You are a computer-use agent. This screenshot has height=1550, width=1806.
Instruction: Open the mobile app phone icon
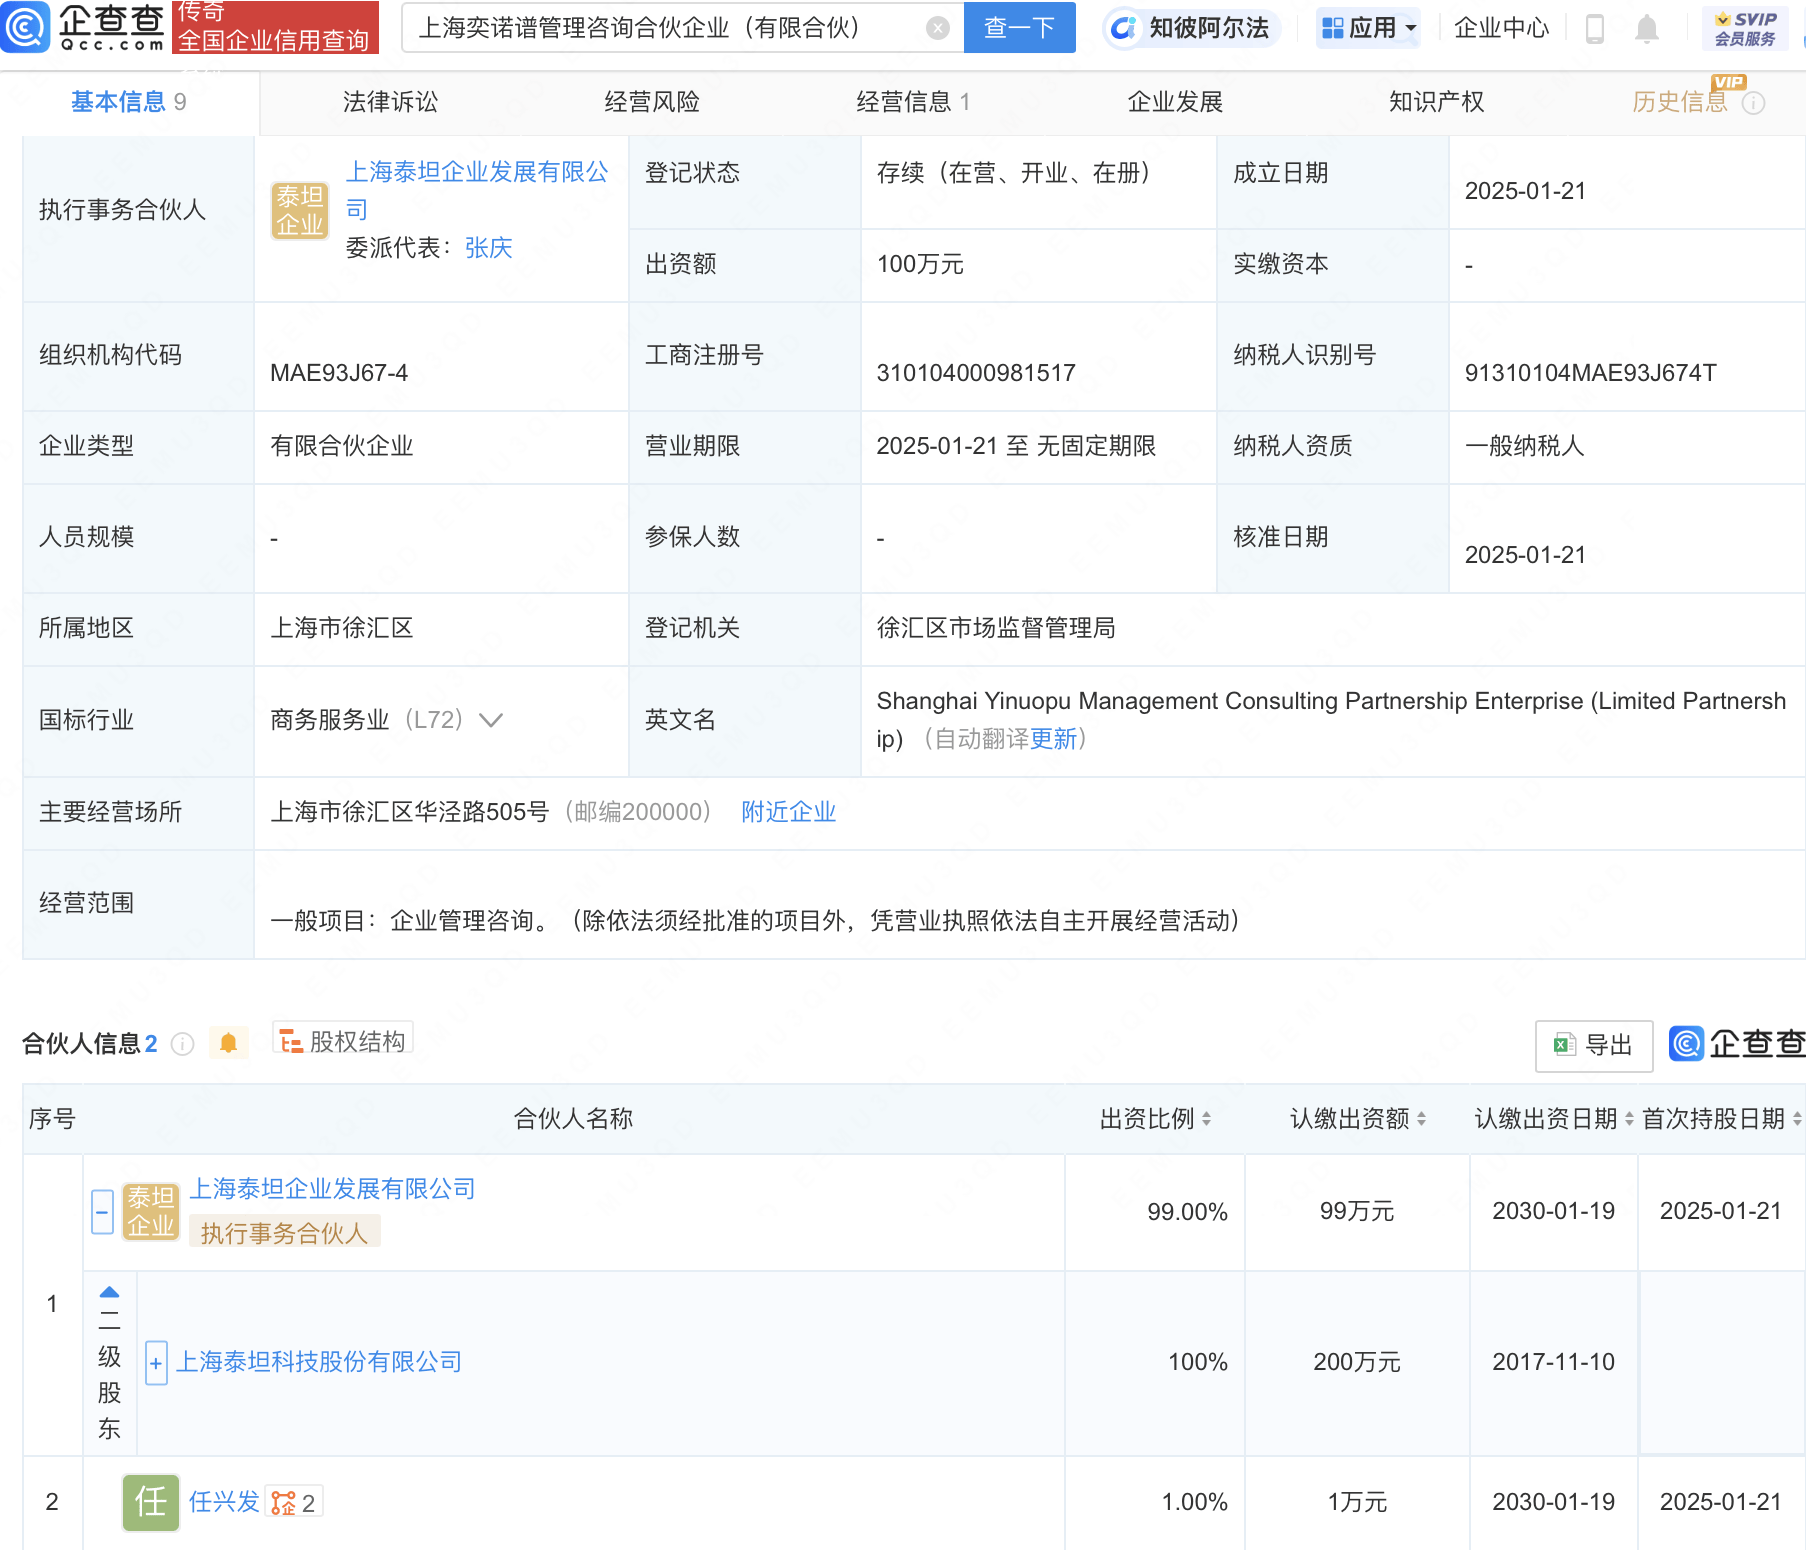coord(1595,29)
